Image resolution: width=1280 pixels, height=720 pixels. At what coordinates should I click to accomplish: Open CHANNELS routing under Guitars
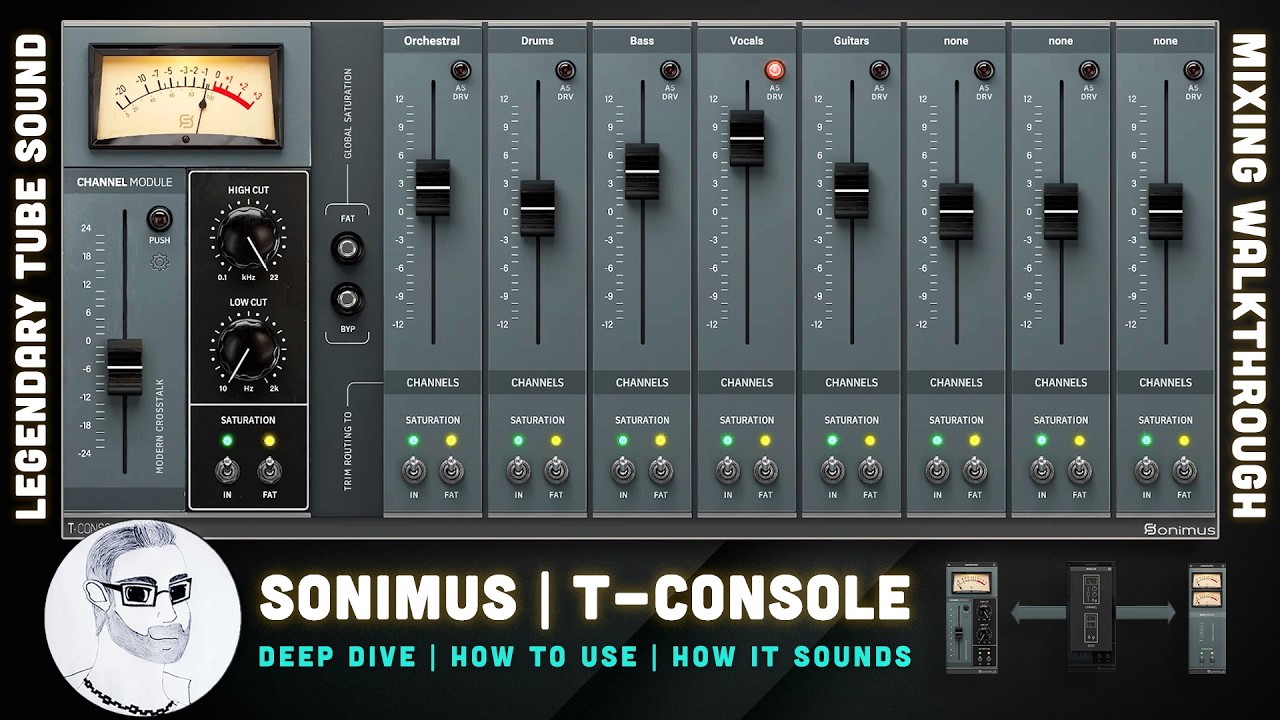pos(852,382)
